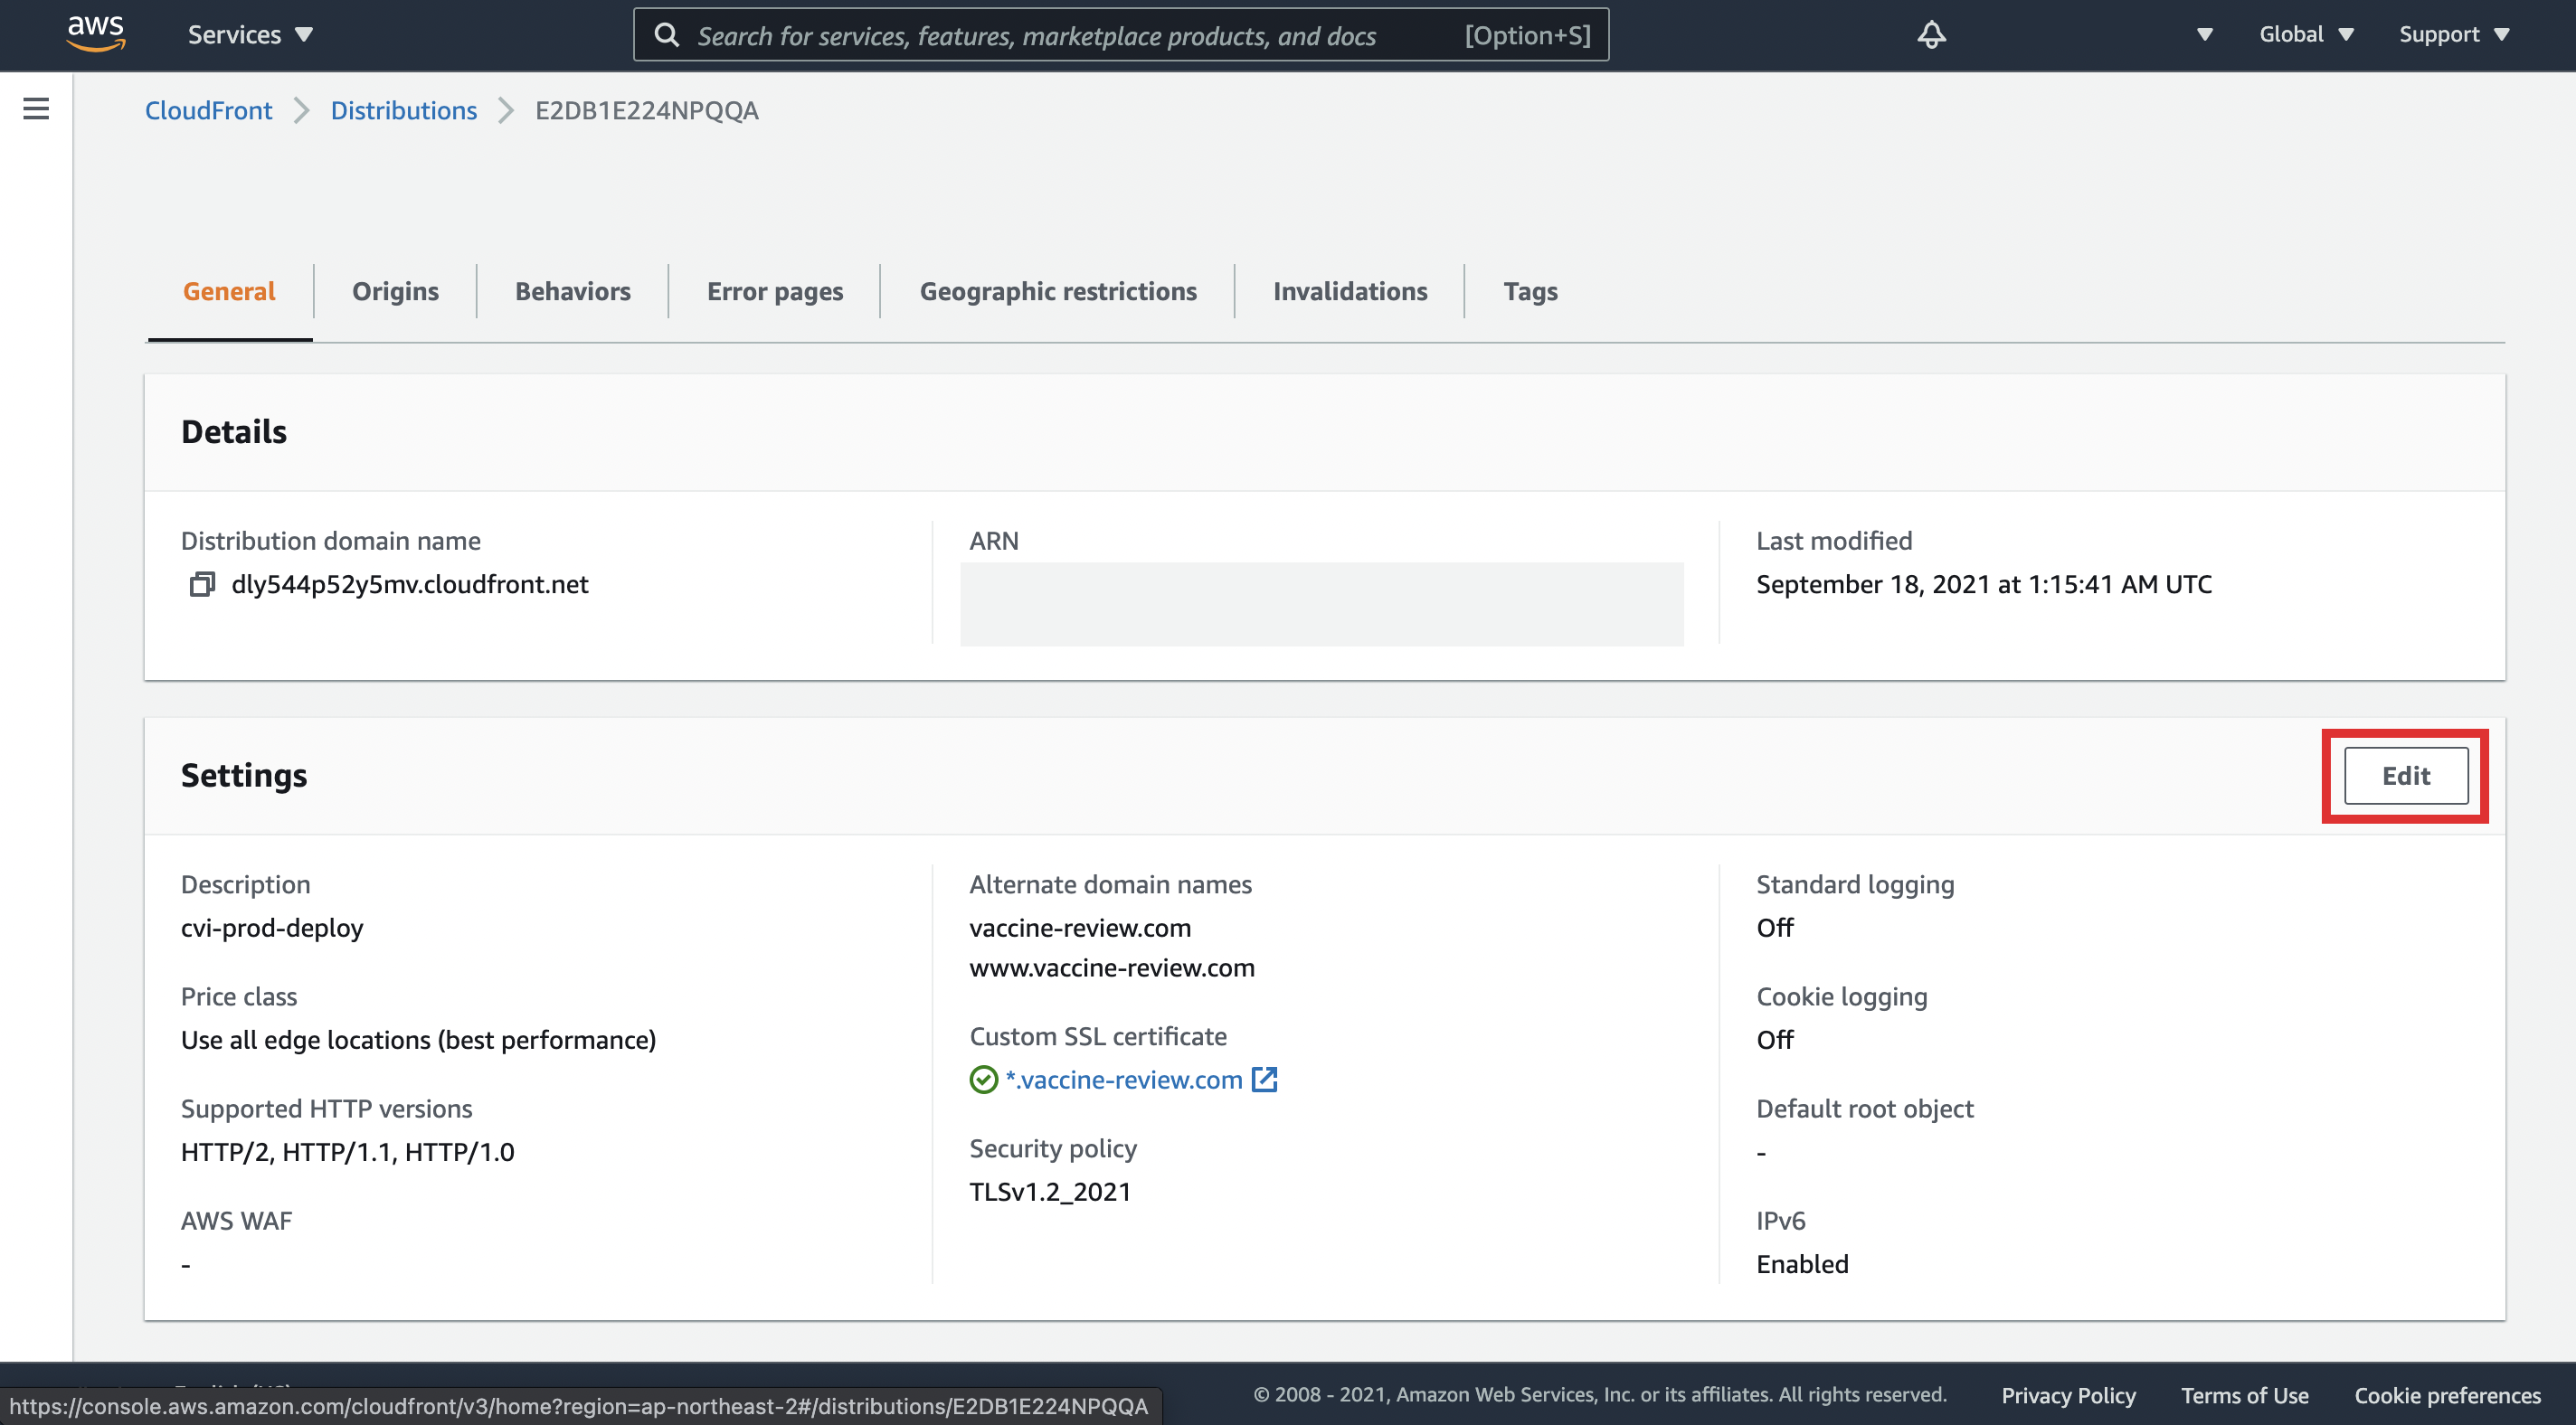Click the green certificate status checkmark

[983, 1080]
